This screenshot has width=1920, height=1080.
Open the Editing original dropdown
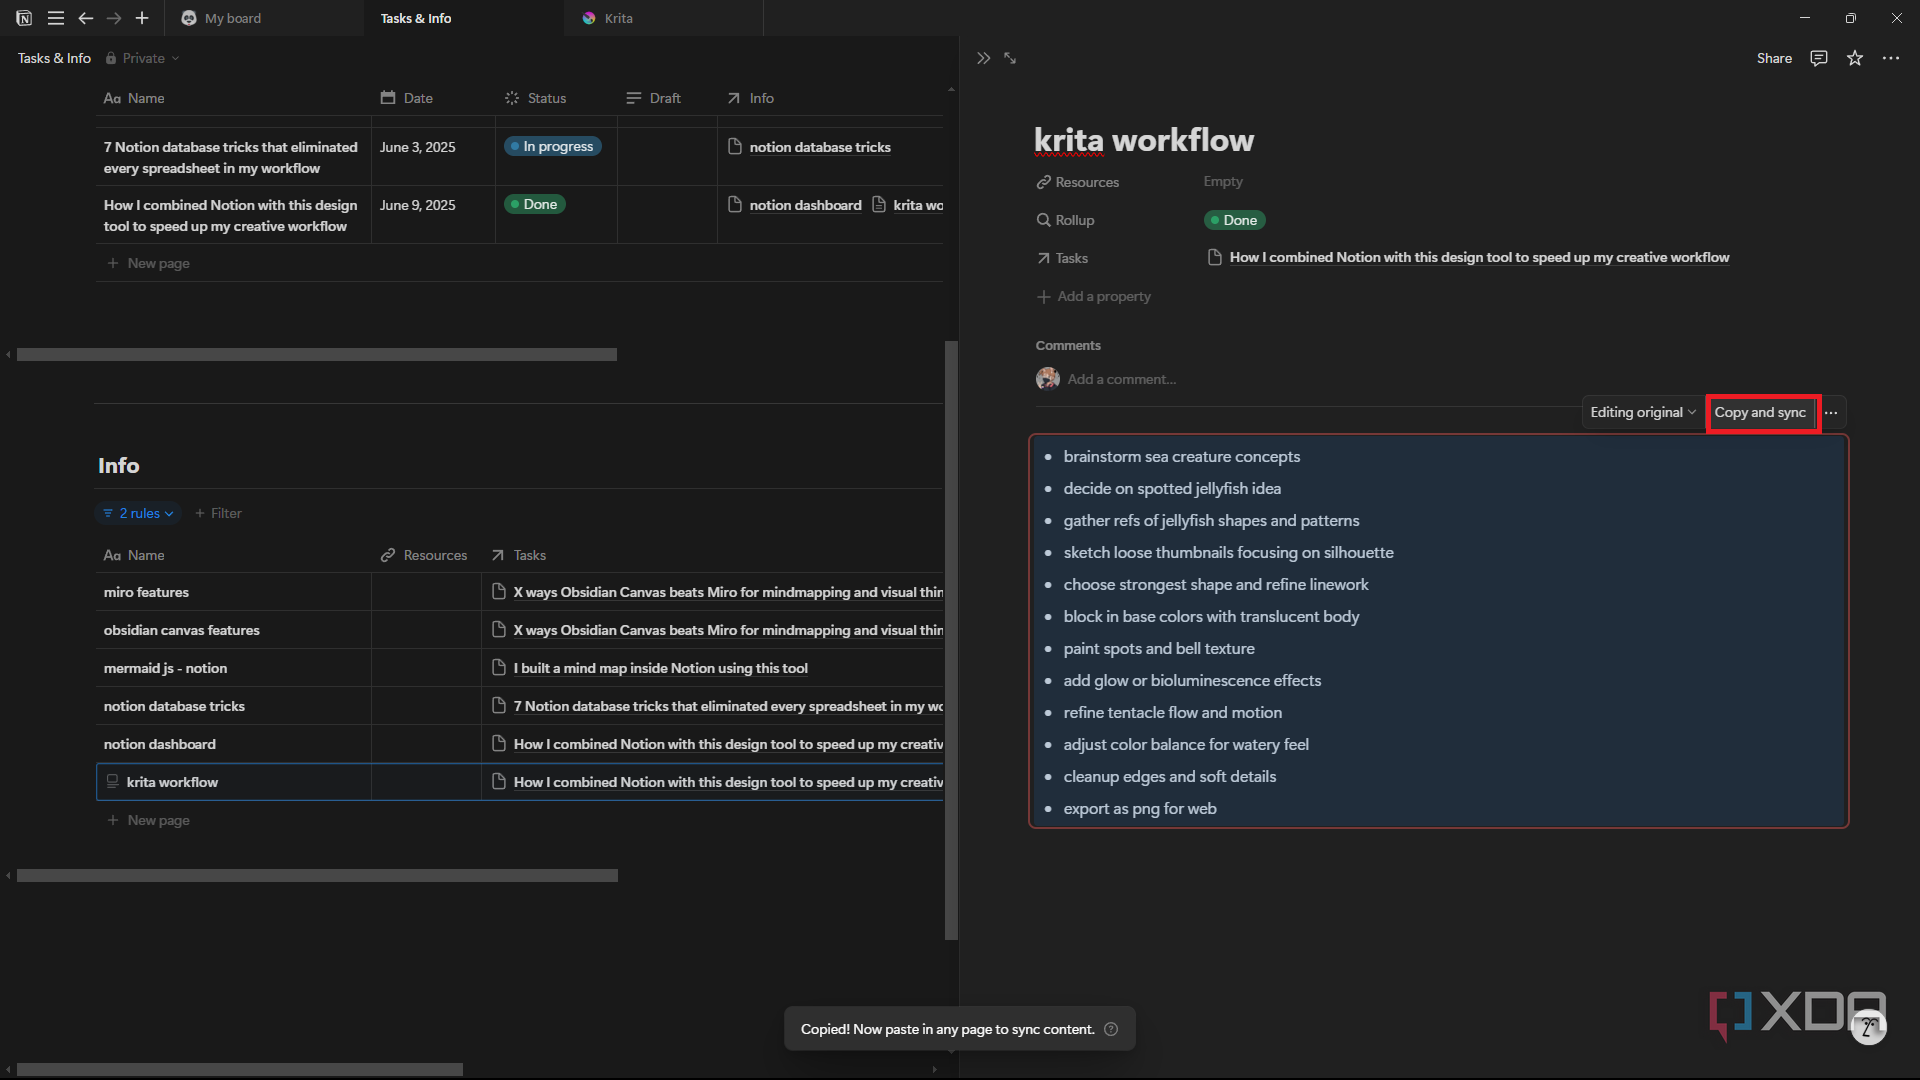pyautogui.click(x=1643, y=412)
